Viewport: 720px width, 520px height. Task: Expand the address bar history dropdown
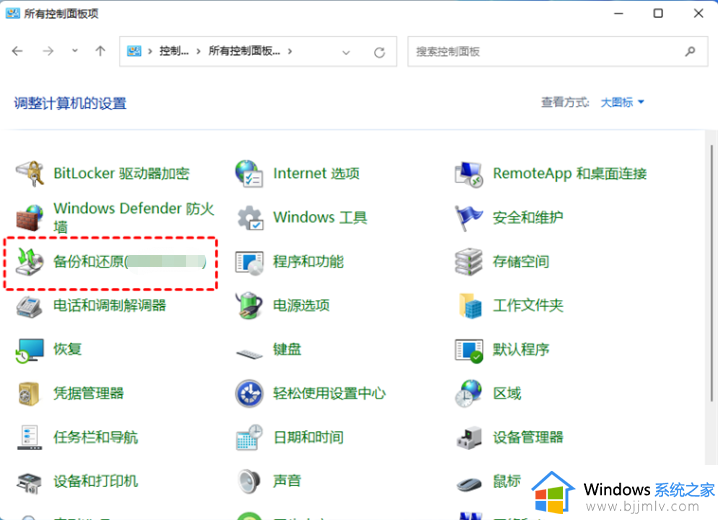[x=346, y=52]
